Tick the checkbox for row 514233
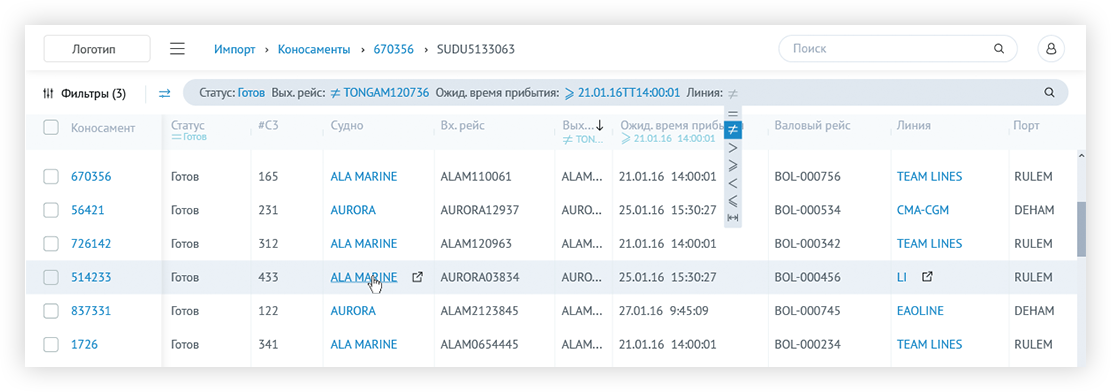Screen dimensions: 1111x392 coord(51,278)
